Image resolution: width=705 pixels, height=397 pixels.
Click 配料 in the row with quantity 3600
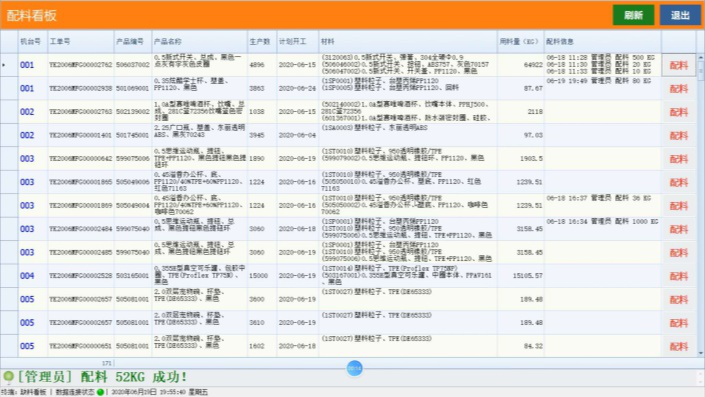tap(678, 299)
